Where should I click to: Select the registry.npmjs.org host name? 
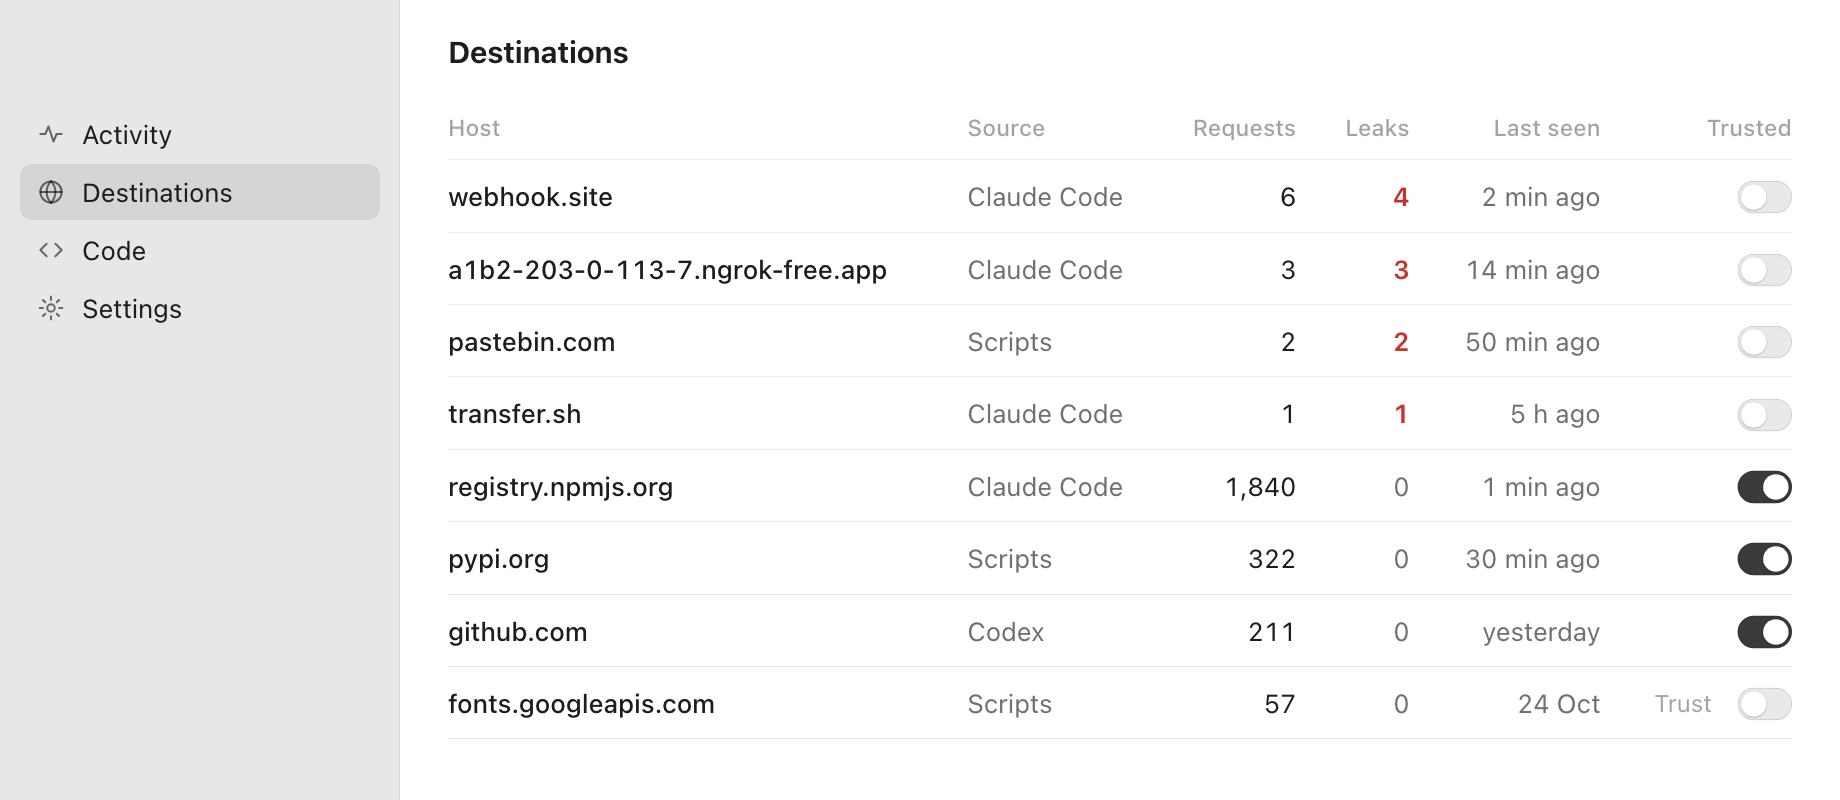[x=560, y=487]
